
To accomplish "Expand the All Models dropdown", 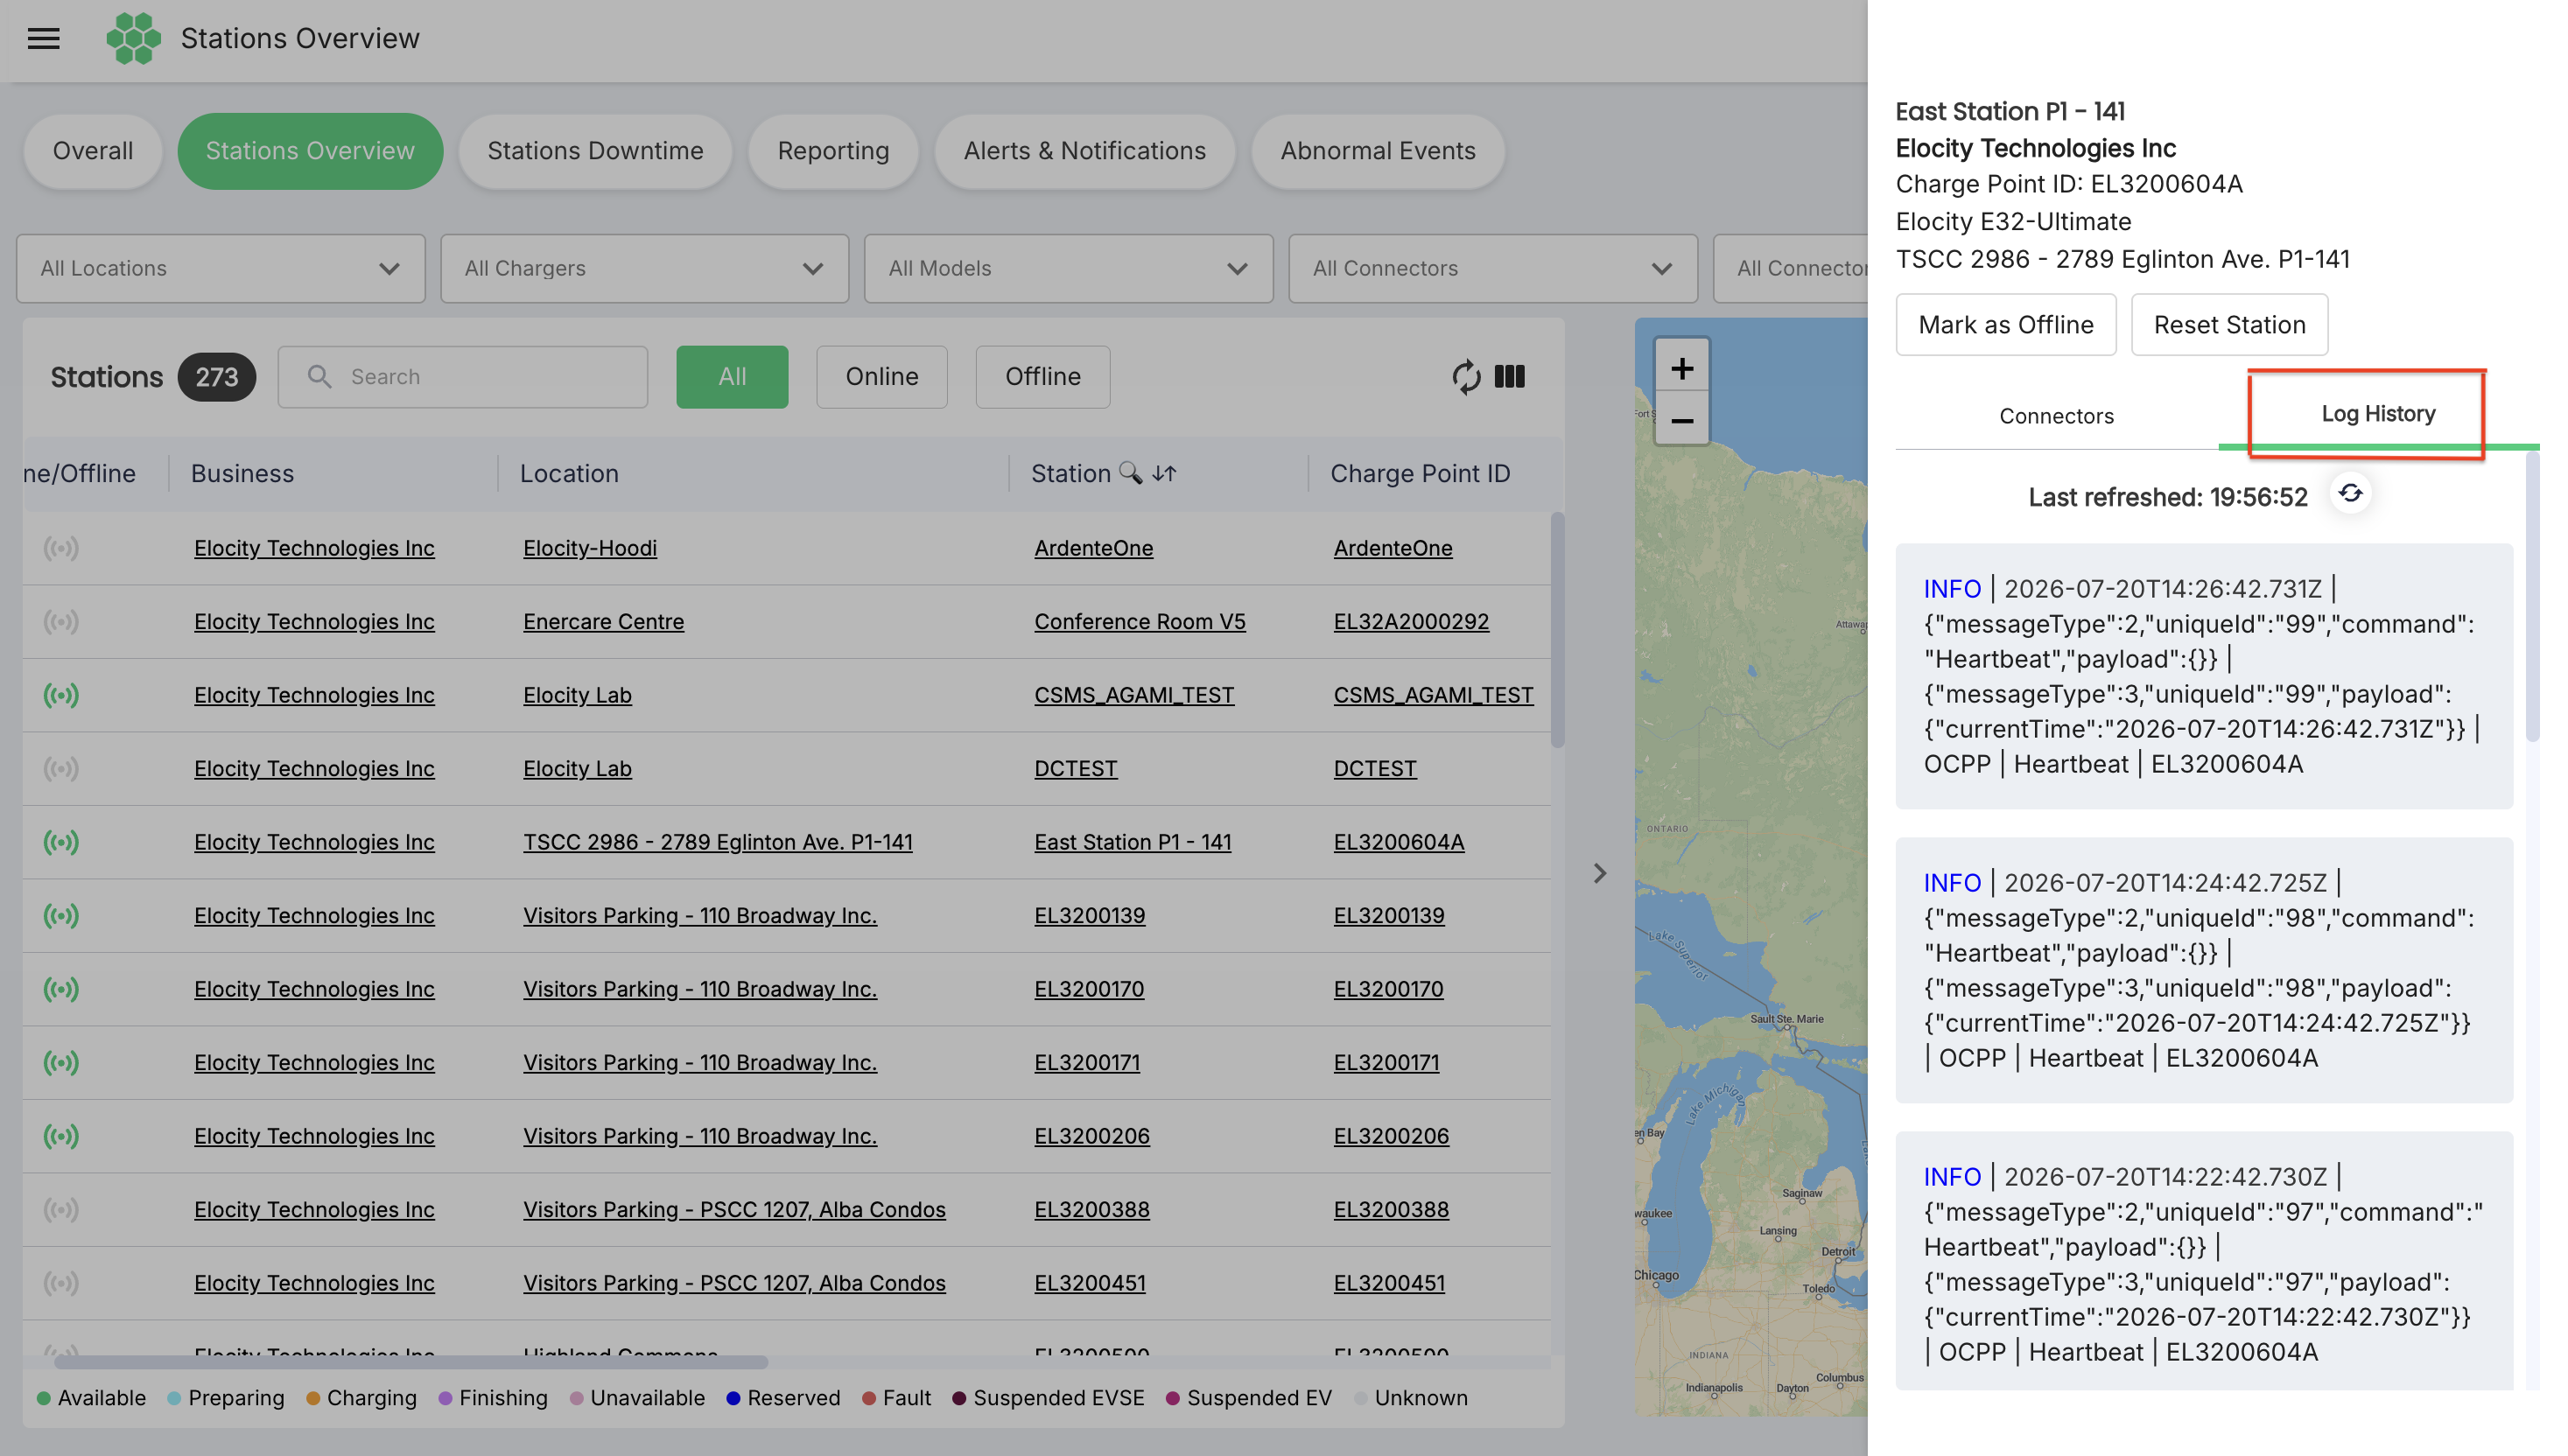I will point(1069,268).
